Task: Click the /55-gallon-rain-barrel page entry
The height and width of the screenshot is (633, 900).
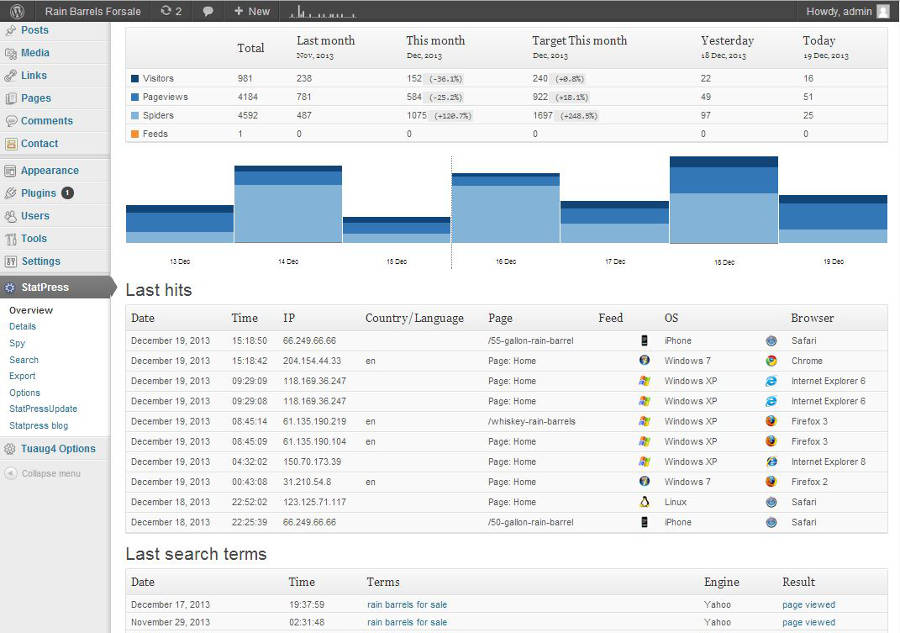Action: [530, 340]
